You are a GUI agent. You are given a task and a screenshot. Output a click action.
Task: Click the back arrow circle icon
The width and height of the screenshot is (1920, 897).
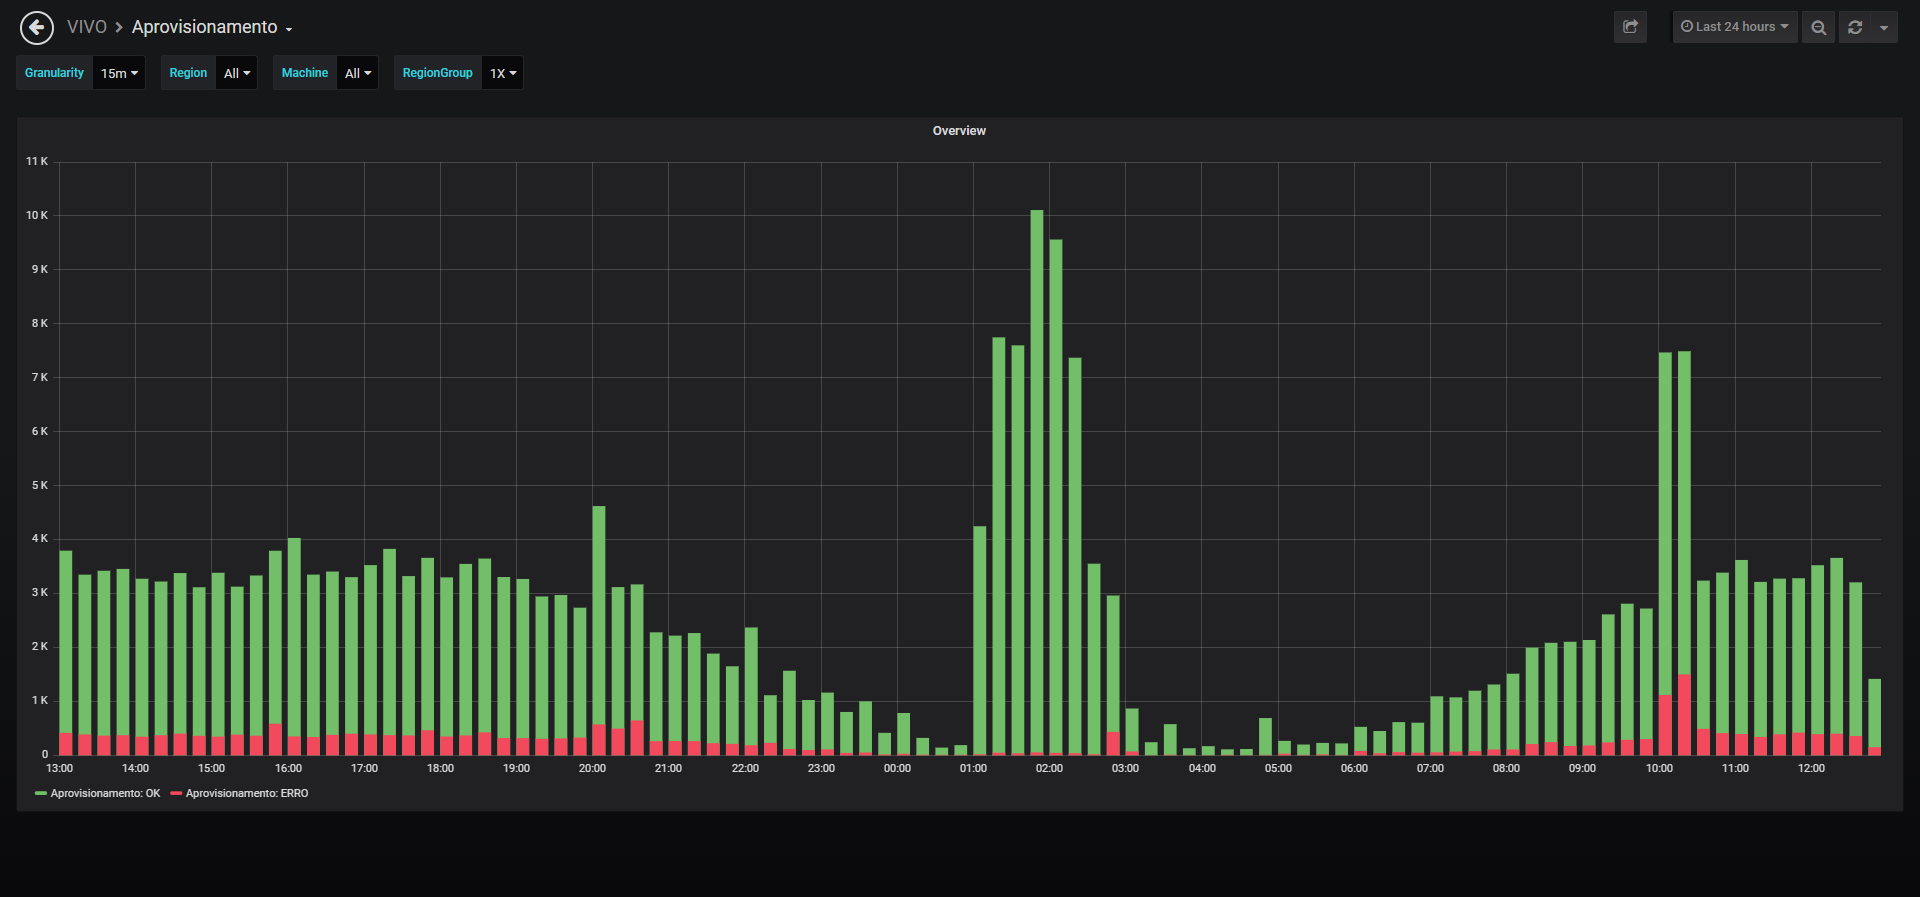tap(37, 28)
